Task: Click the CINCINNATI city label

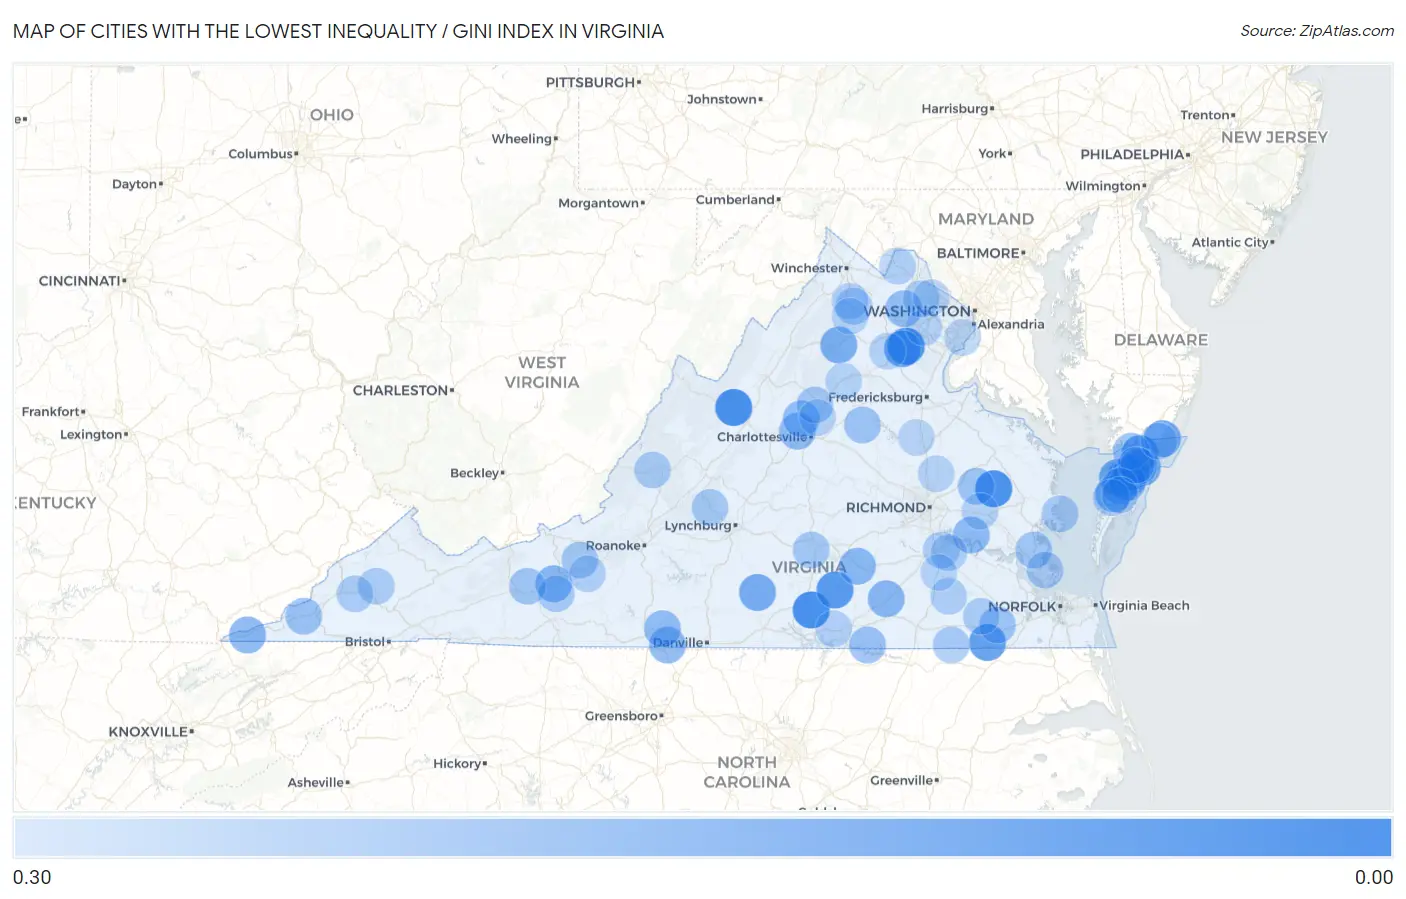Action: [x=79, y=281]
